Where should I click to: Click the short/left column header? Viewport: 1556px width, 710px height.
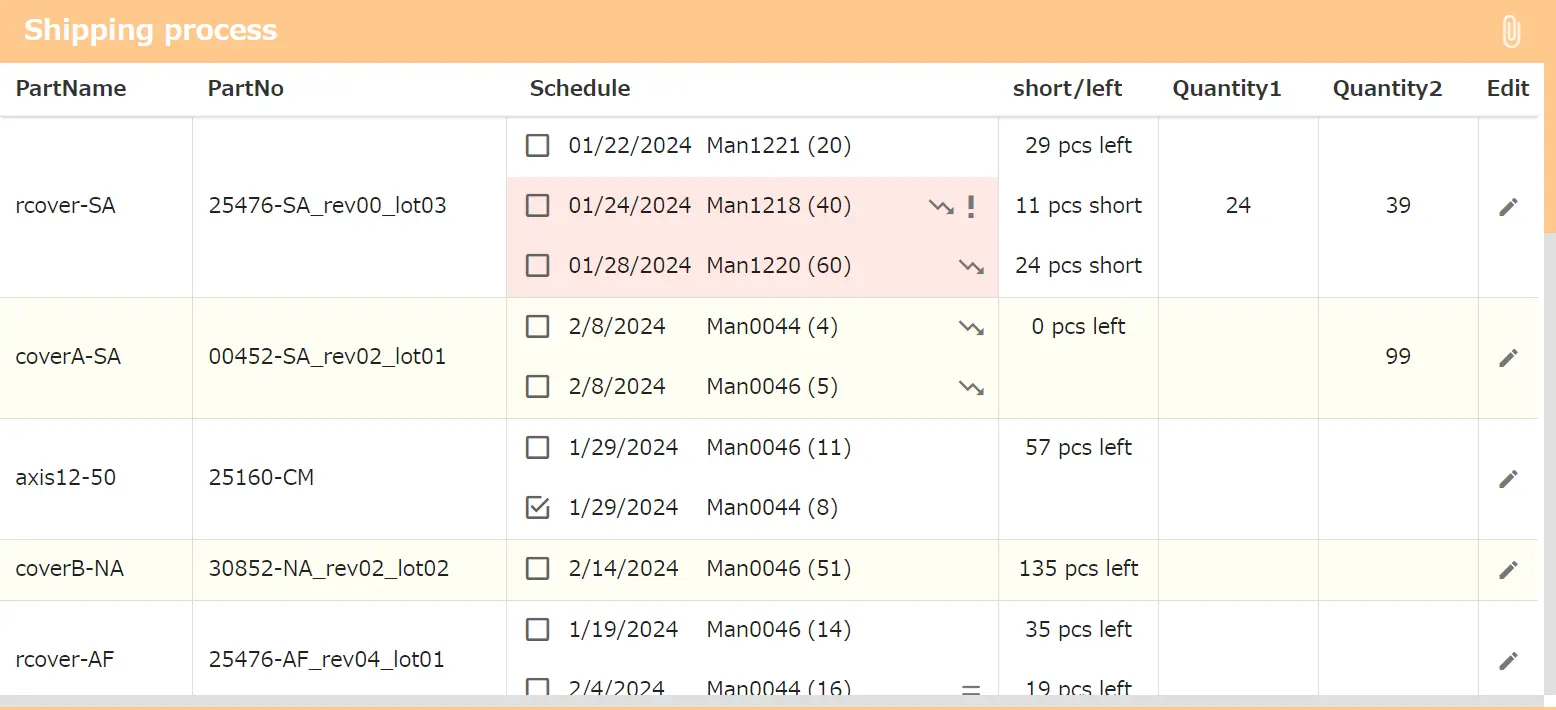1067,89
